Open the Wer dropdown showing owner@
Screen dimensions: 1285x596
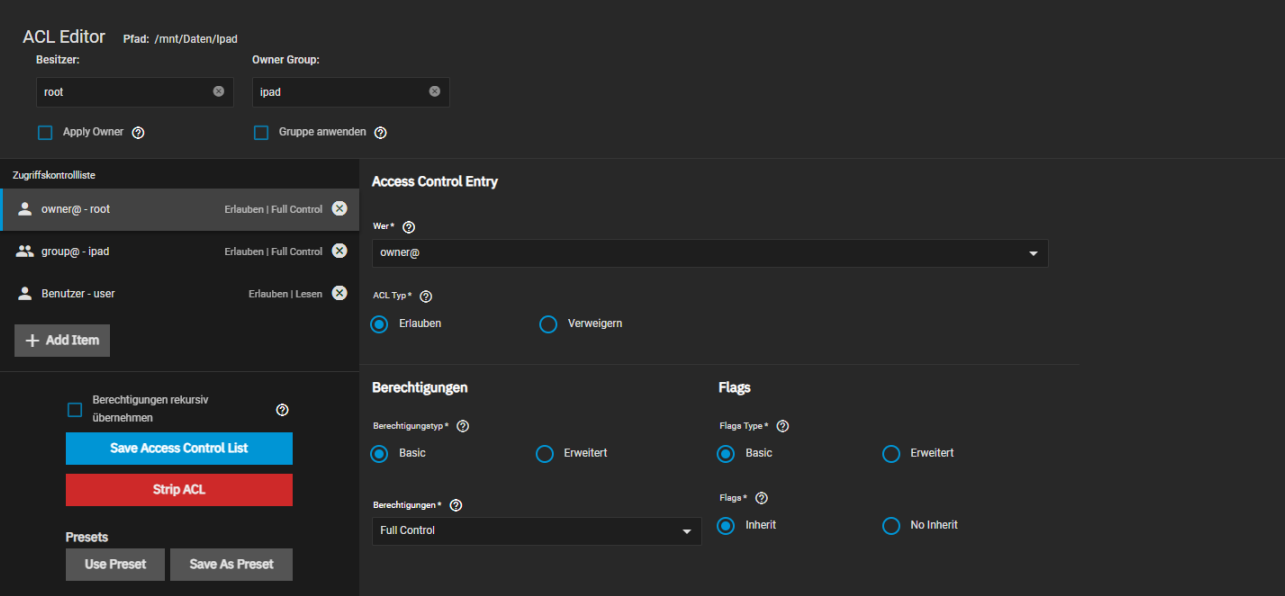(710, 253)
